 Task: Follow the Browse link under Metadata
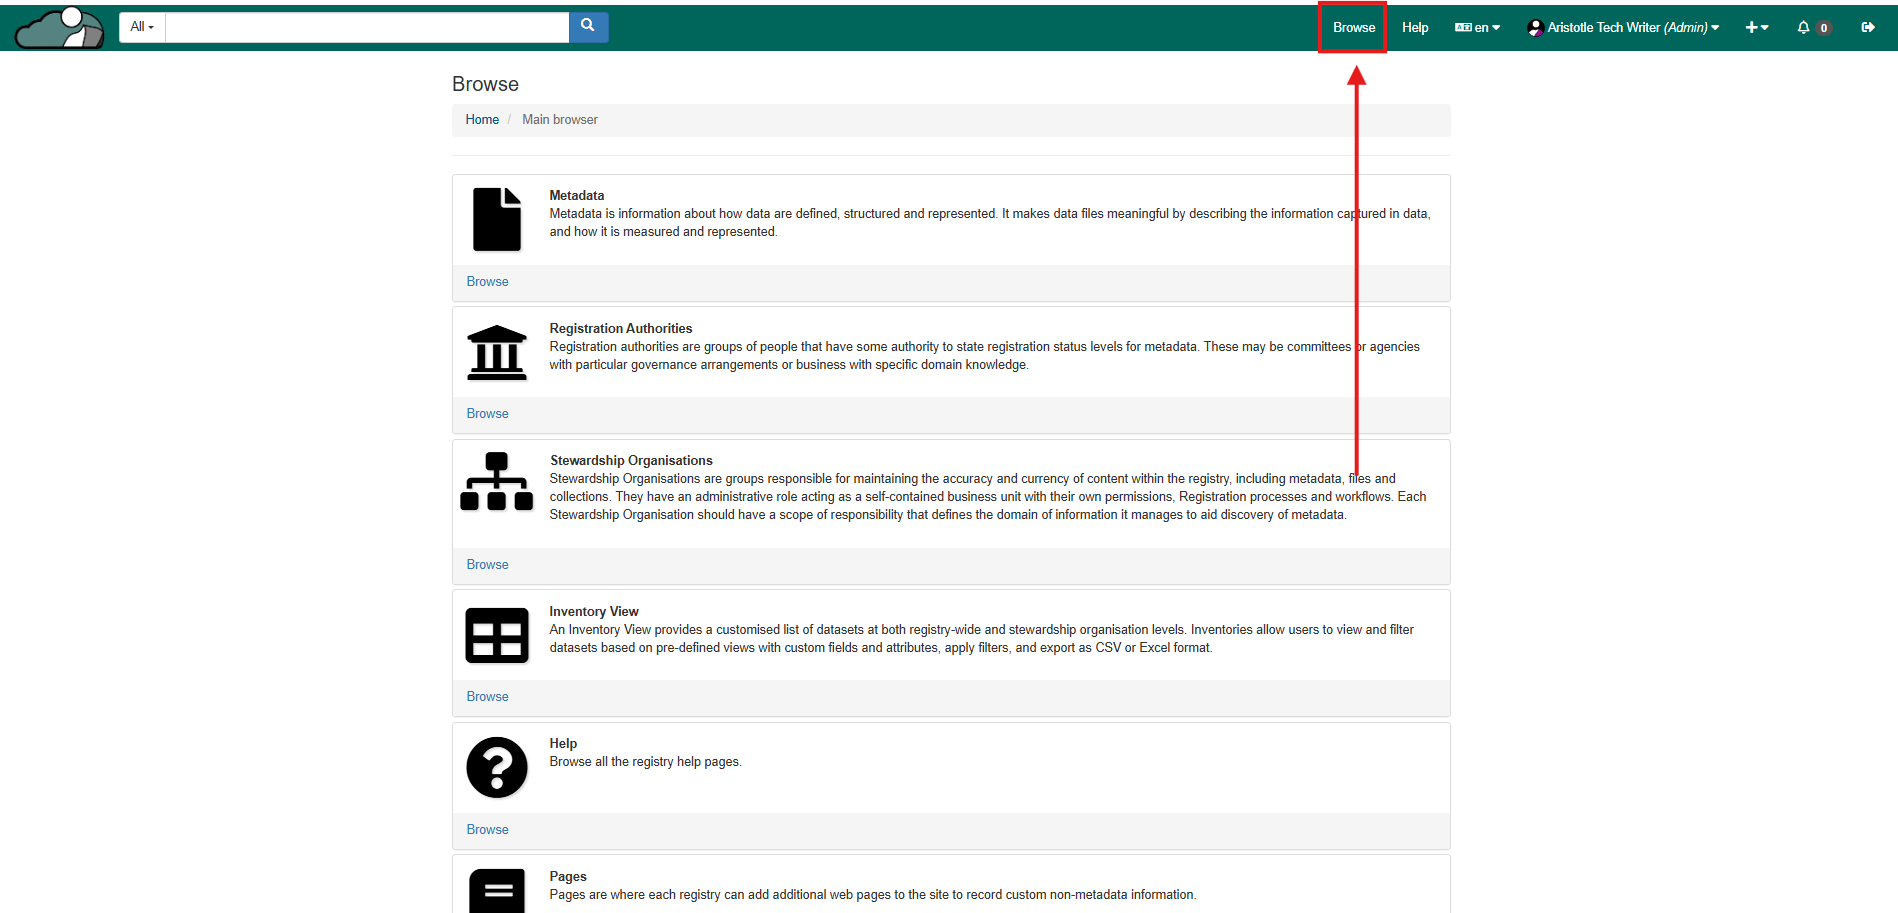click(x=487, y=281)
